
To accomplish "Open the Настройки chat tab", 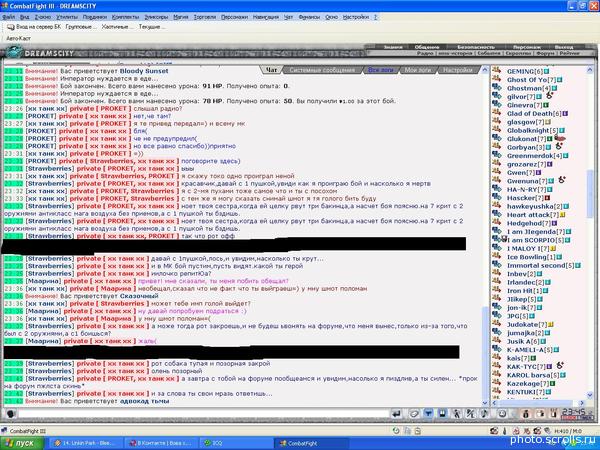I will [457, 70].
